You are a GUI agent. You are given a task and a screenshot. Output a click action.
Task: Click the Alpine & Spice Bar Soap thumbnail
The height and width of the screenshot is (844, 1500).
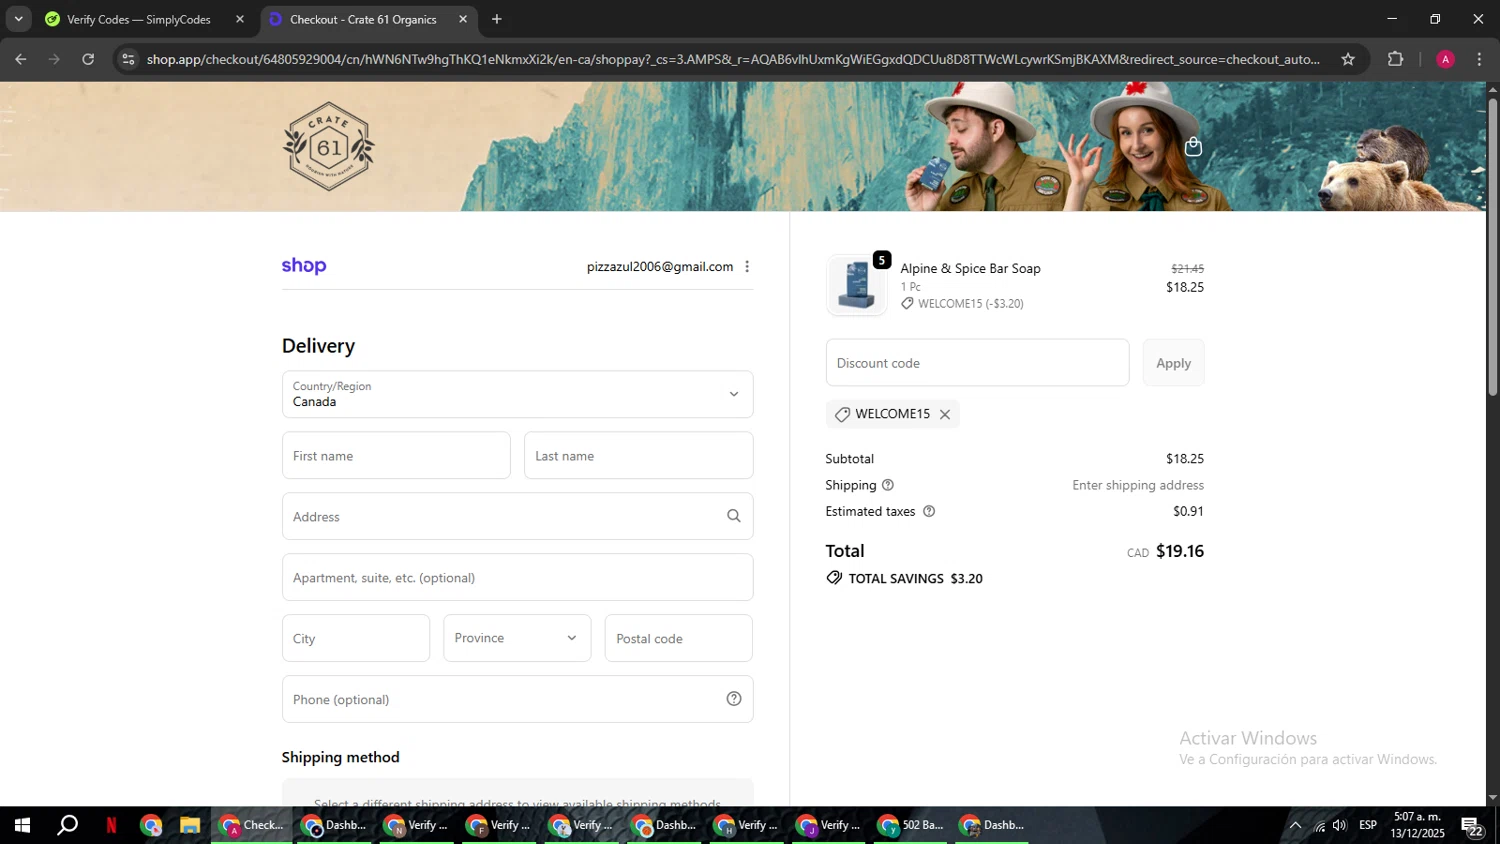(856, 285)
